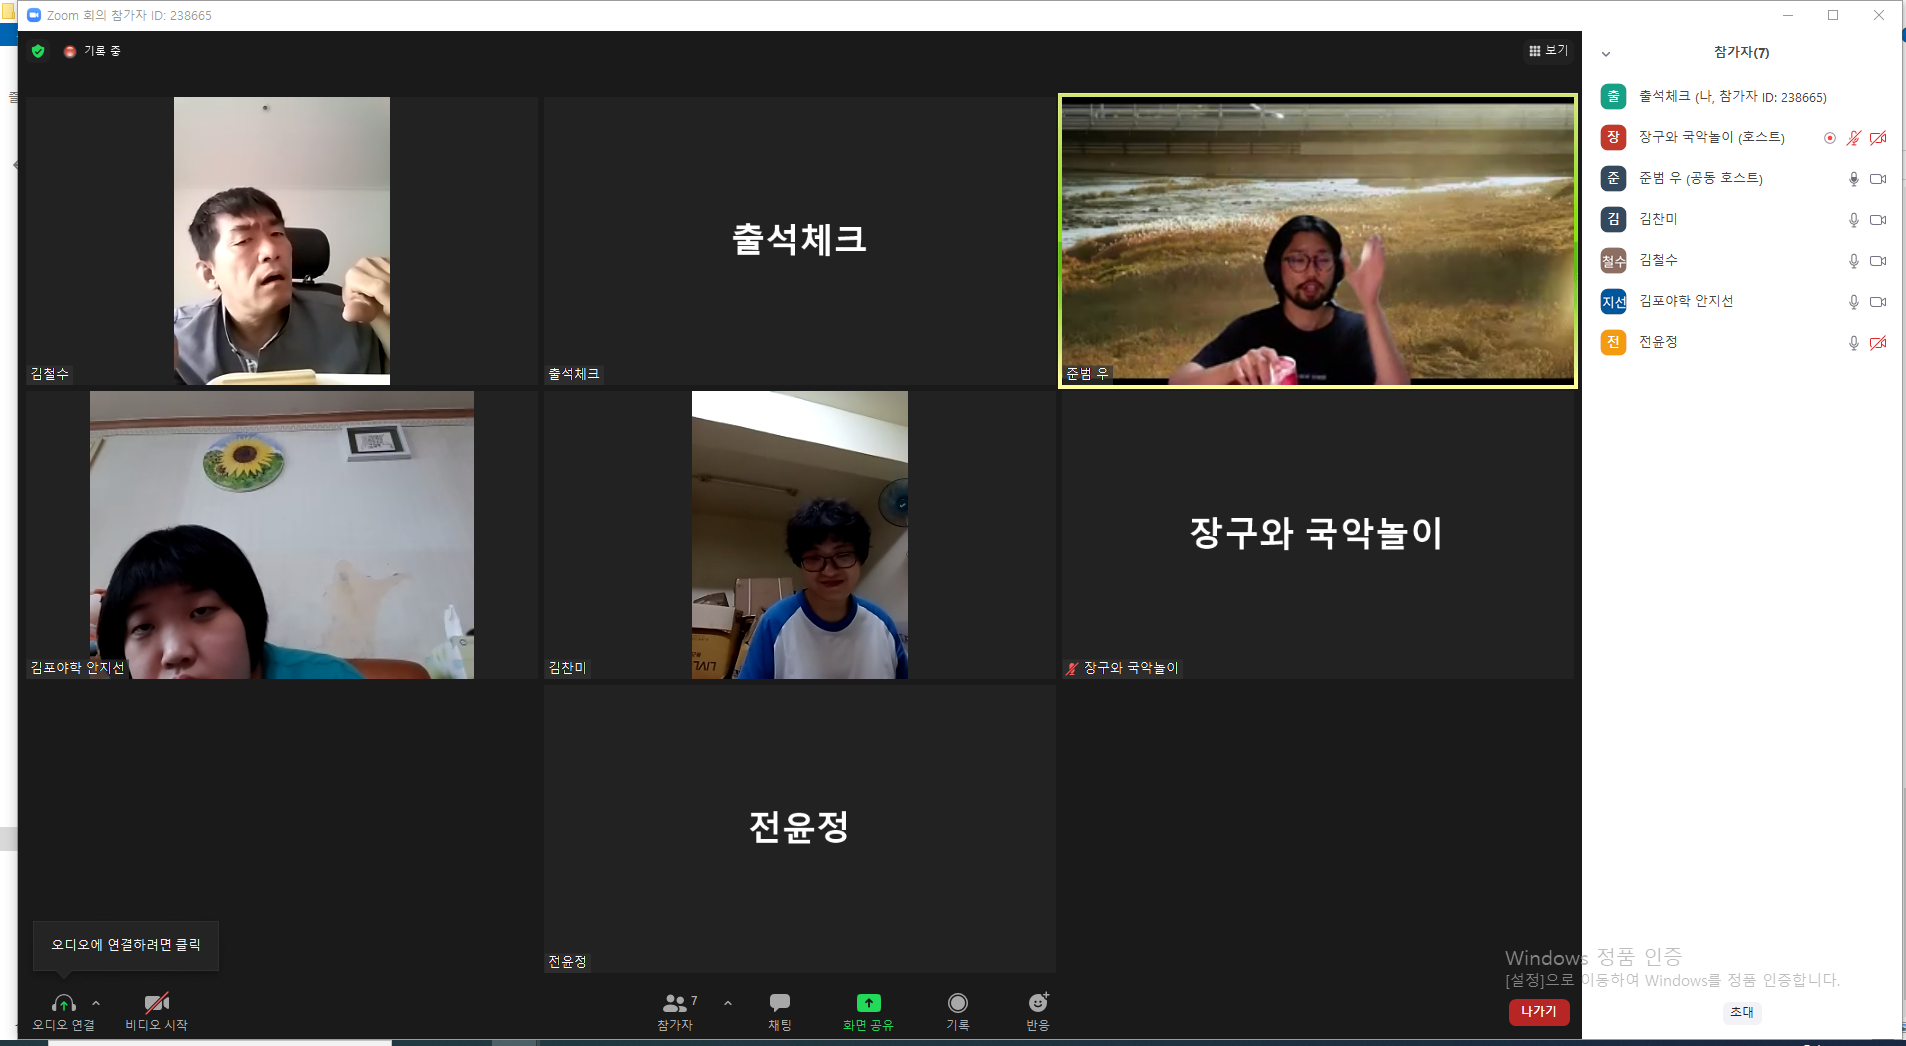Click the camera icon for 김찬미
Image resolution: width=1906 pixels, height=1046 pixels.
pyautogui.click(x=1878, y=220)
